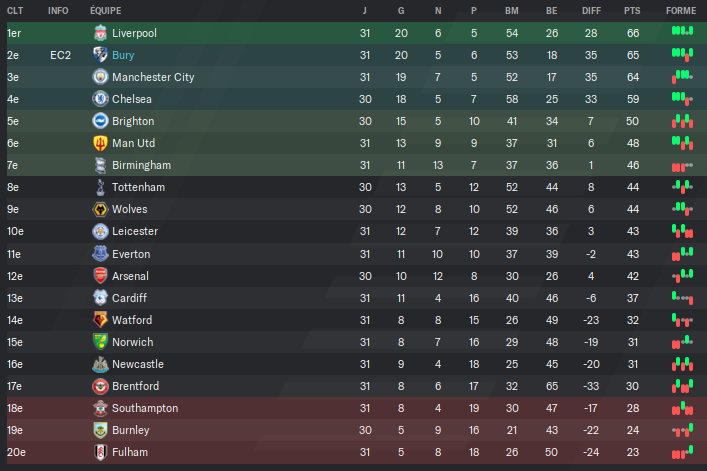Click the Man Utd crest icon

pos(100,143)
